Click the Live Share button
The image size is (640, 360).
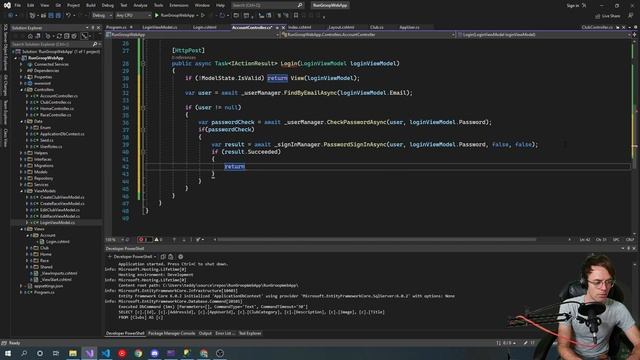[607, 16]
